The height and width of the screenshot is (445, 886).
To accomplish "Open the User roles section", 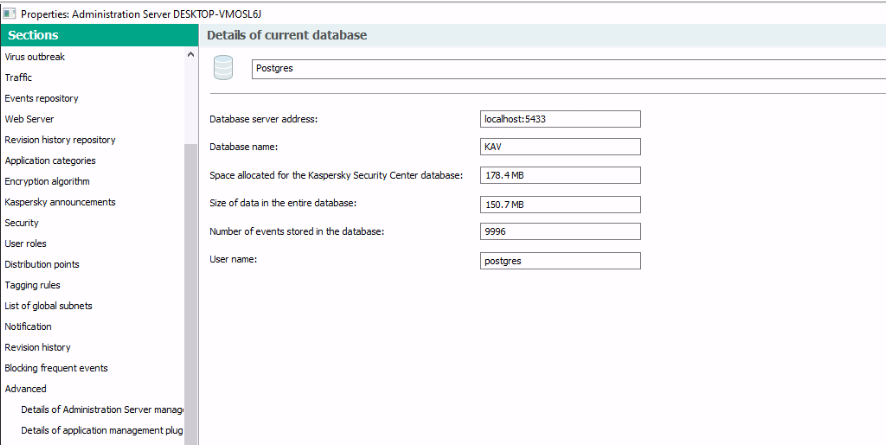I will tap(25, 243).
